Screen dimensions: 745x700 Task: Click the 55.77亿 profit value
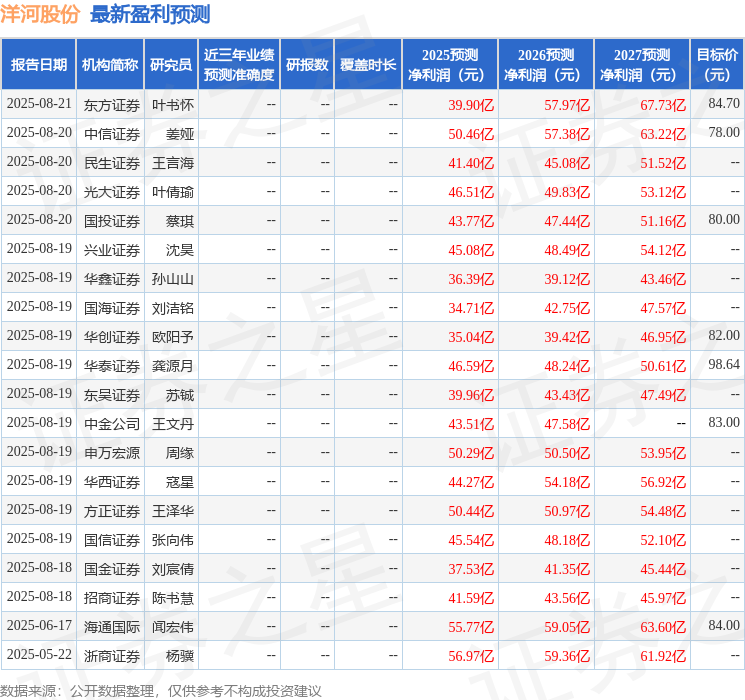[x=471, y=627]
